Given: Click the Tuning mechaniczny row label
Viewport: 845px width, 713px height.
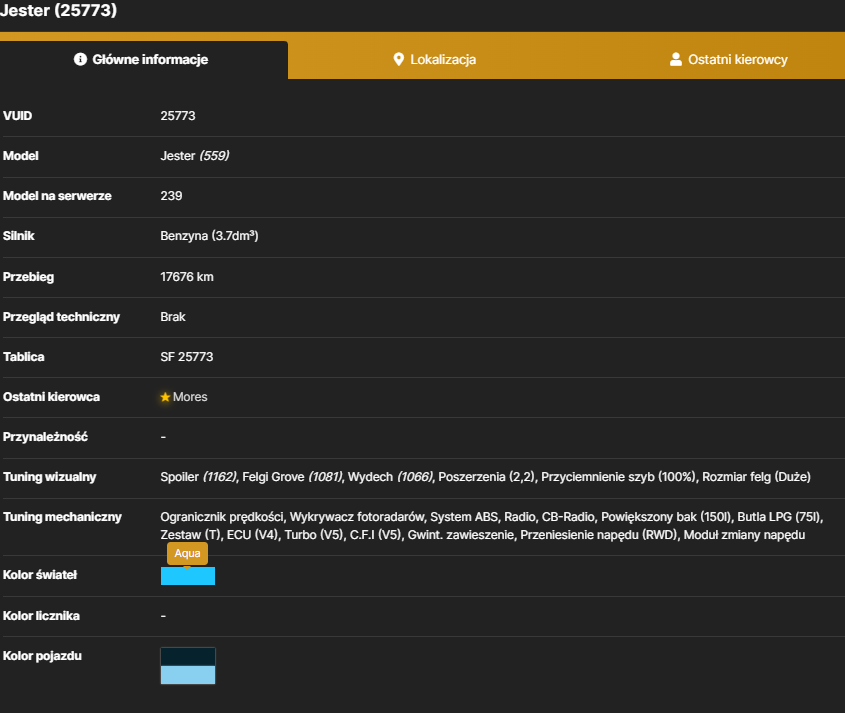Looking at the screenshot, I should click(63, 517).
